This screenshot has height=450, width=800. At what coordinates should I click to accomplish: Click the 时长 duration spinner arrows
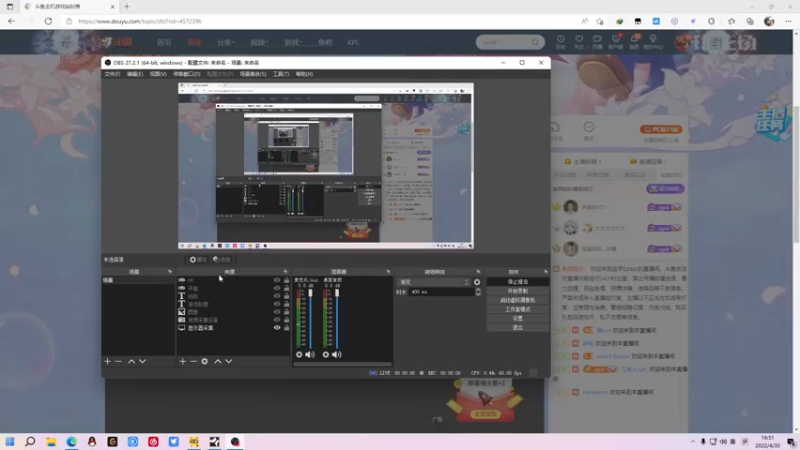[478, 292]
